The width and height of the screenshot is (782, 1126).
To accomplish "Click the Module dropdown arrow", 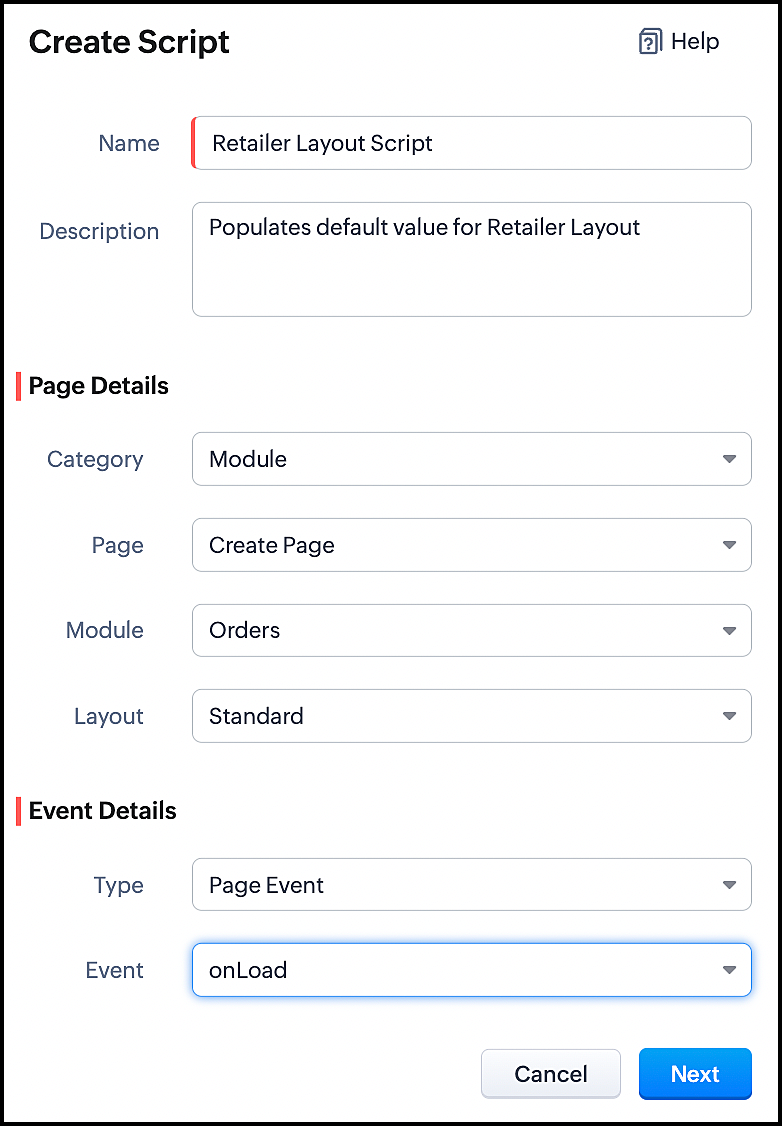I will 729,630.
